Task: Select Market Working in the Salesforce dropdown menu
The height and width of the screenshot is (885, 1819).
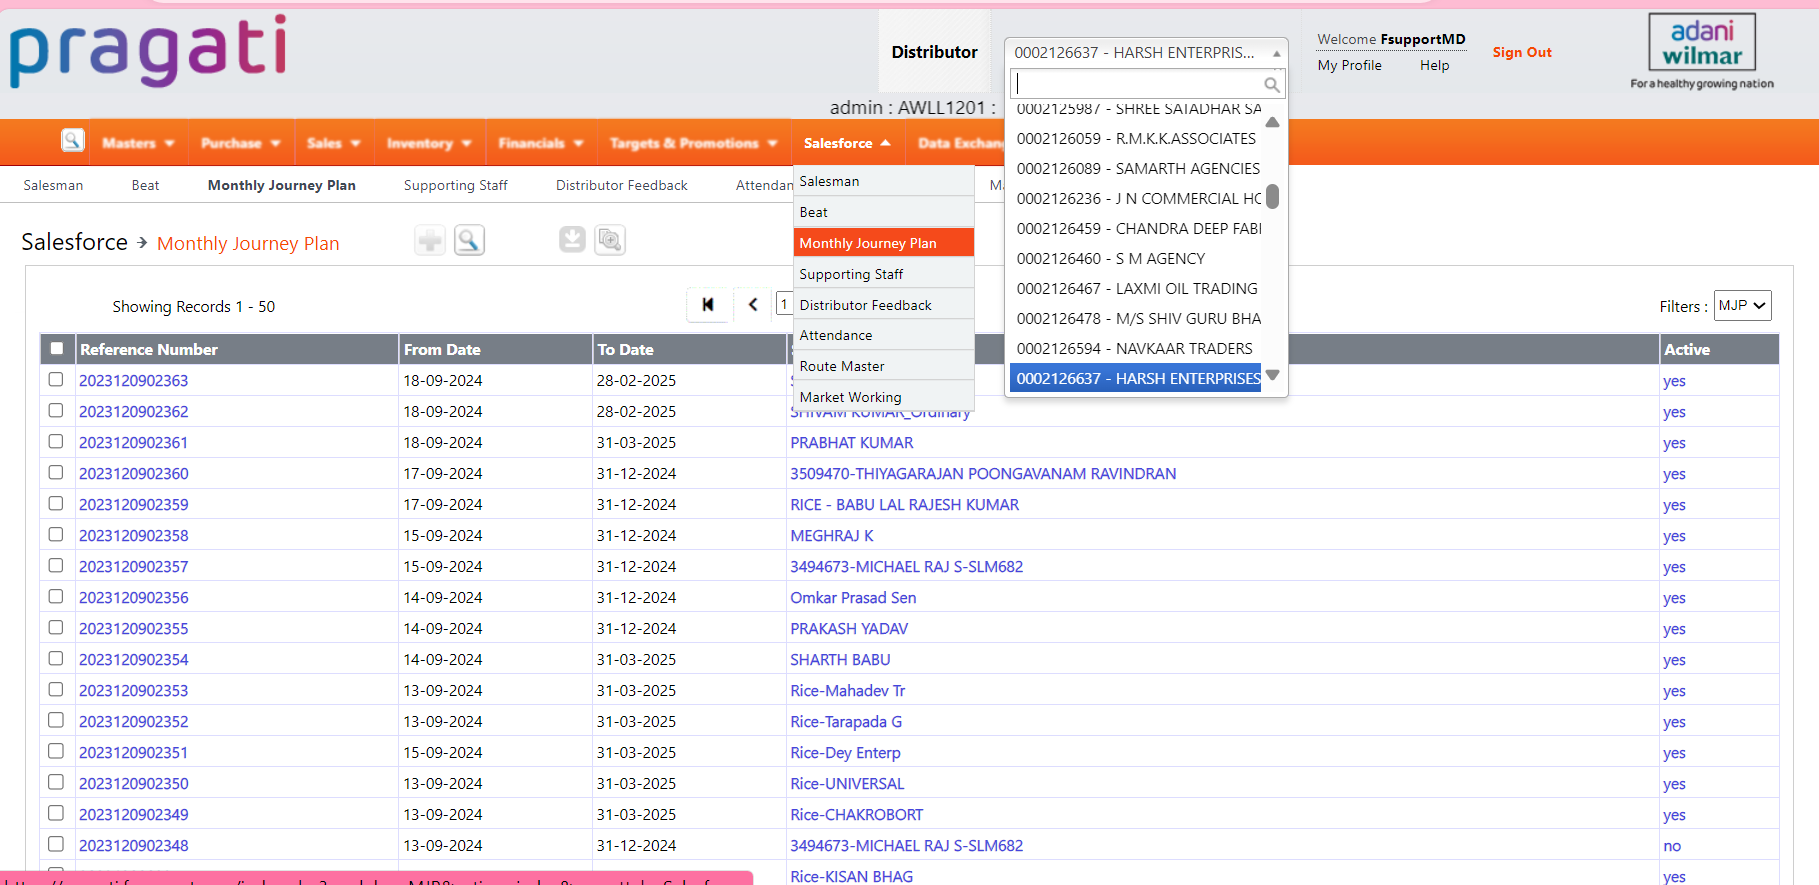Action: pos(884,397)
